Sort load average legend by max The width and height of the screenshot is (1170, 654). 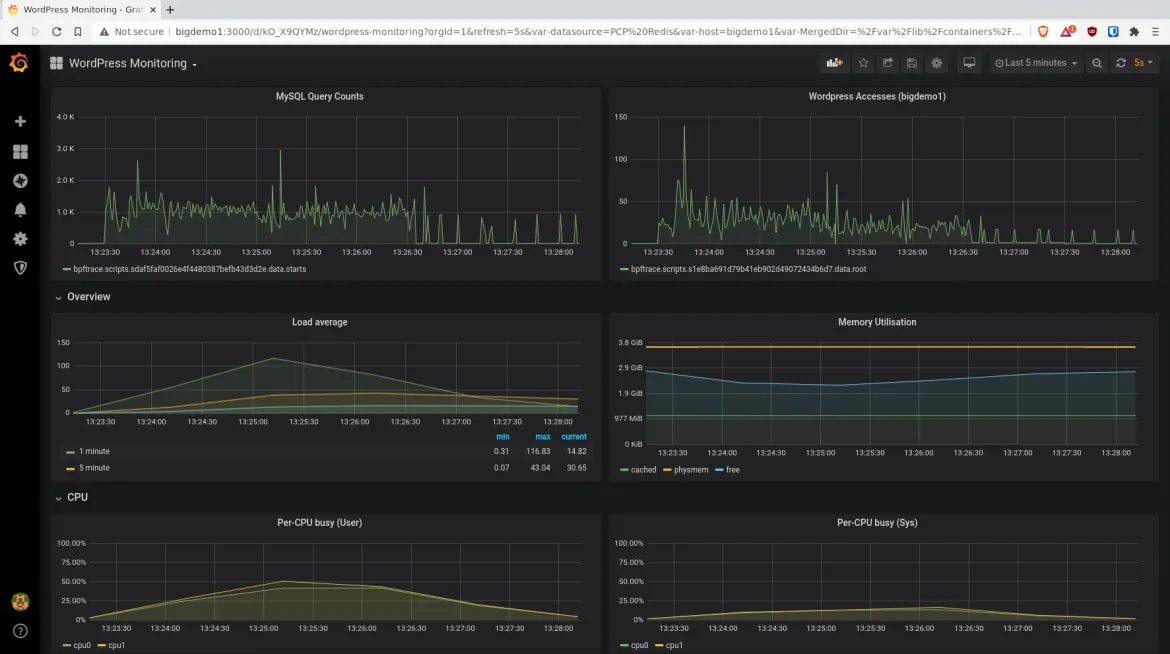(543, 437)
